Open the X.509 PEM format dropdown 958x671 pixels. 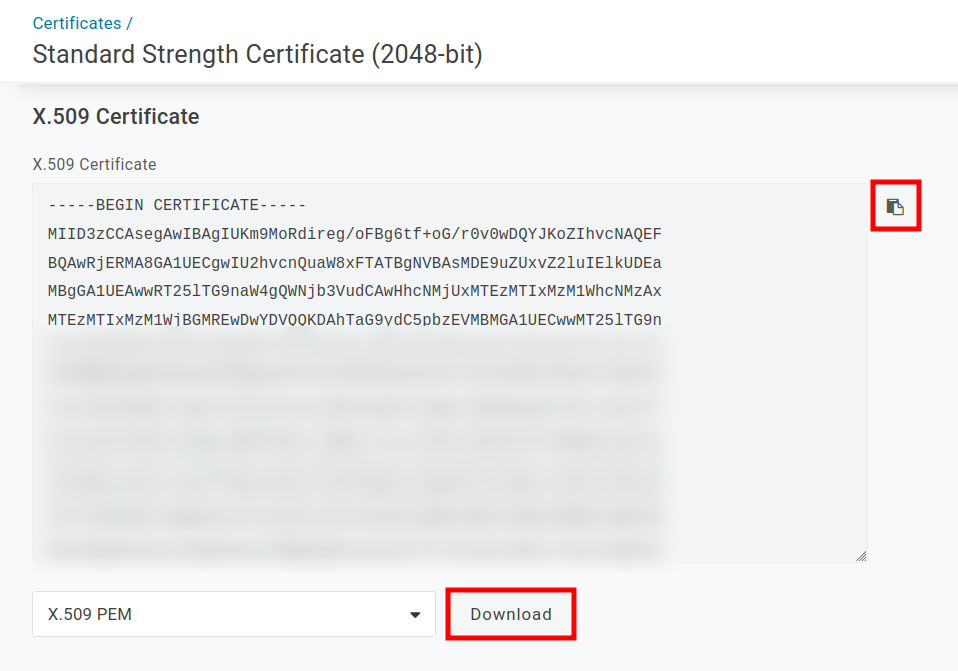click(234, 614)
